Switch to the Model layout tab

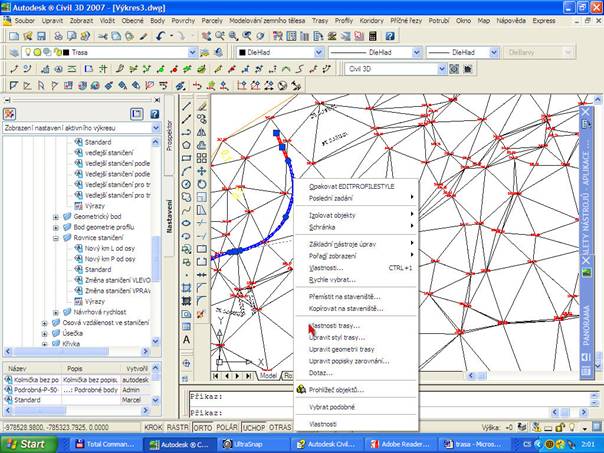(x=268, y=375)
